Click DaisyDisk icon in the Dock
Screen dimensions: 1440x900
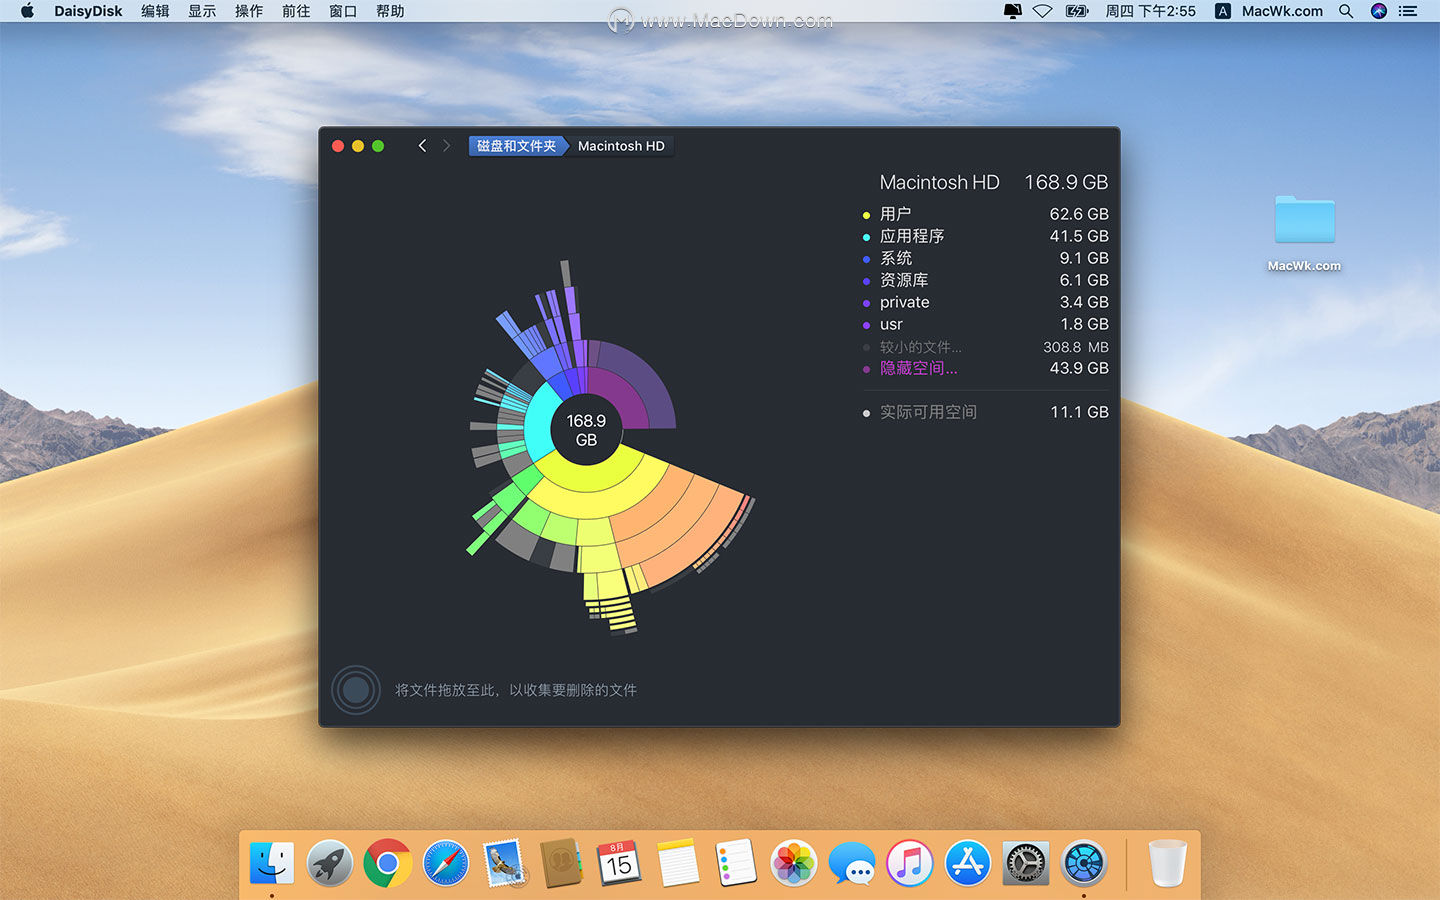pyautogui.click(x=1084, y=863)
